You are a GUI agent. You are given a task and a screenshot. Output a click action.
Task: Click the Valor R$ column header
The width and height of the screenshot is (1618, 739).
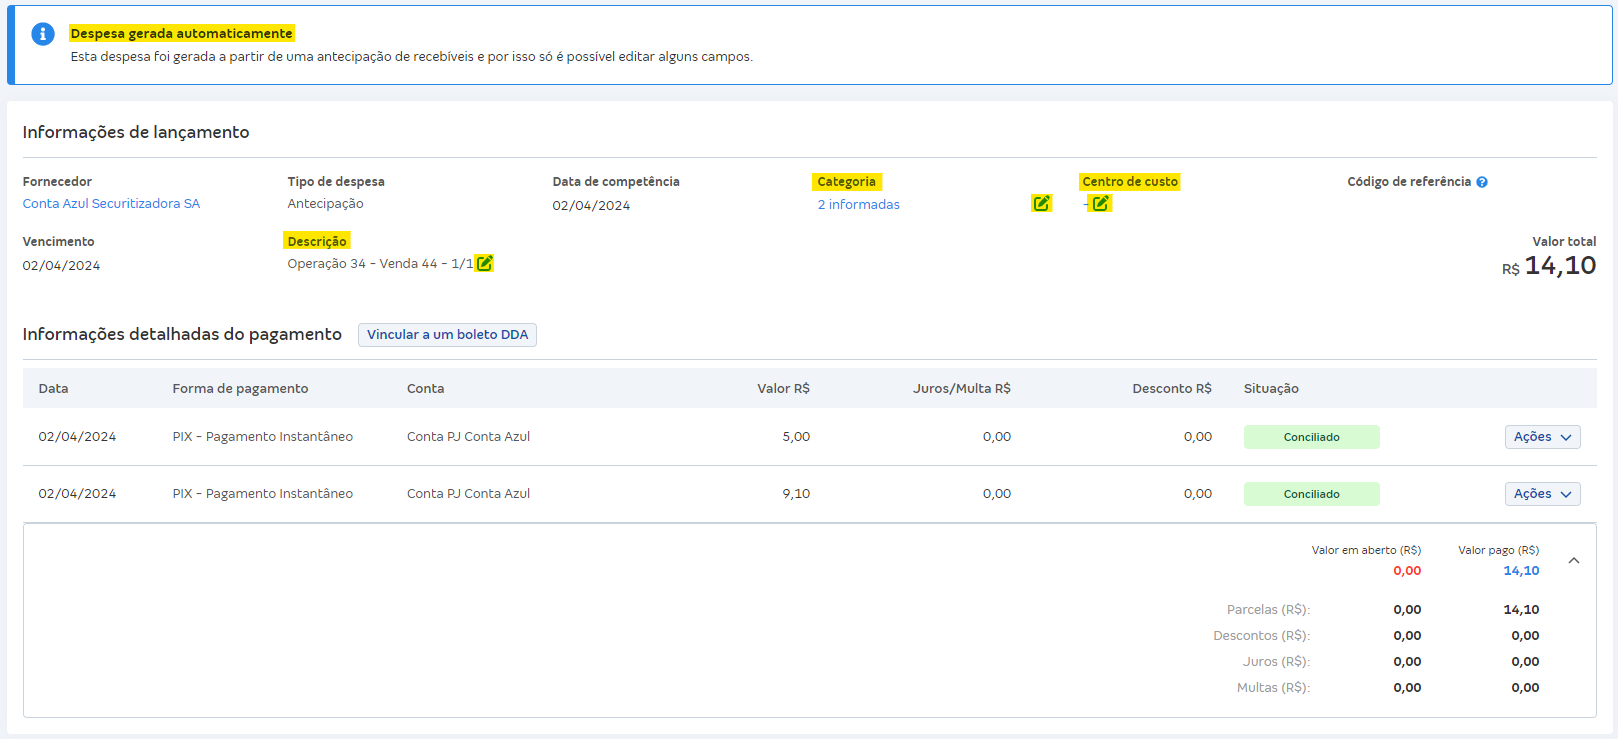(x=783, y=389)
